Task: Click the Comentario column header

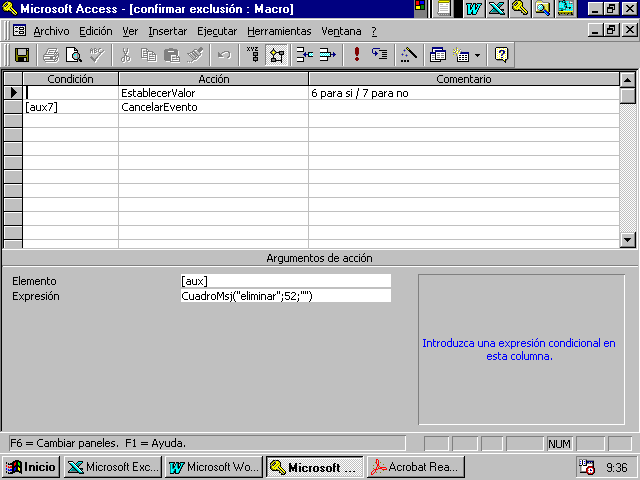Action: coord(464,79)
